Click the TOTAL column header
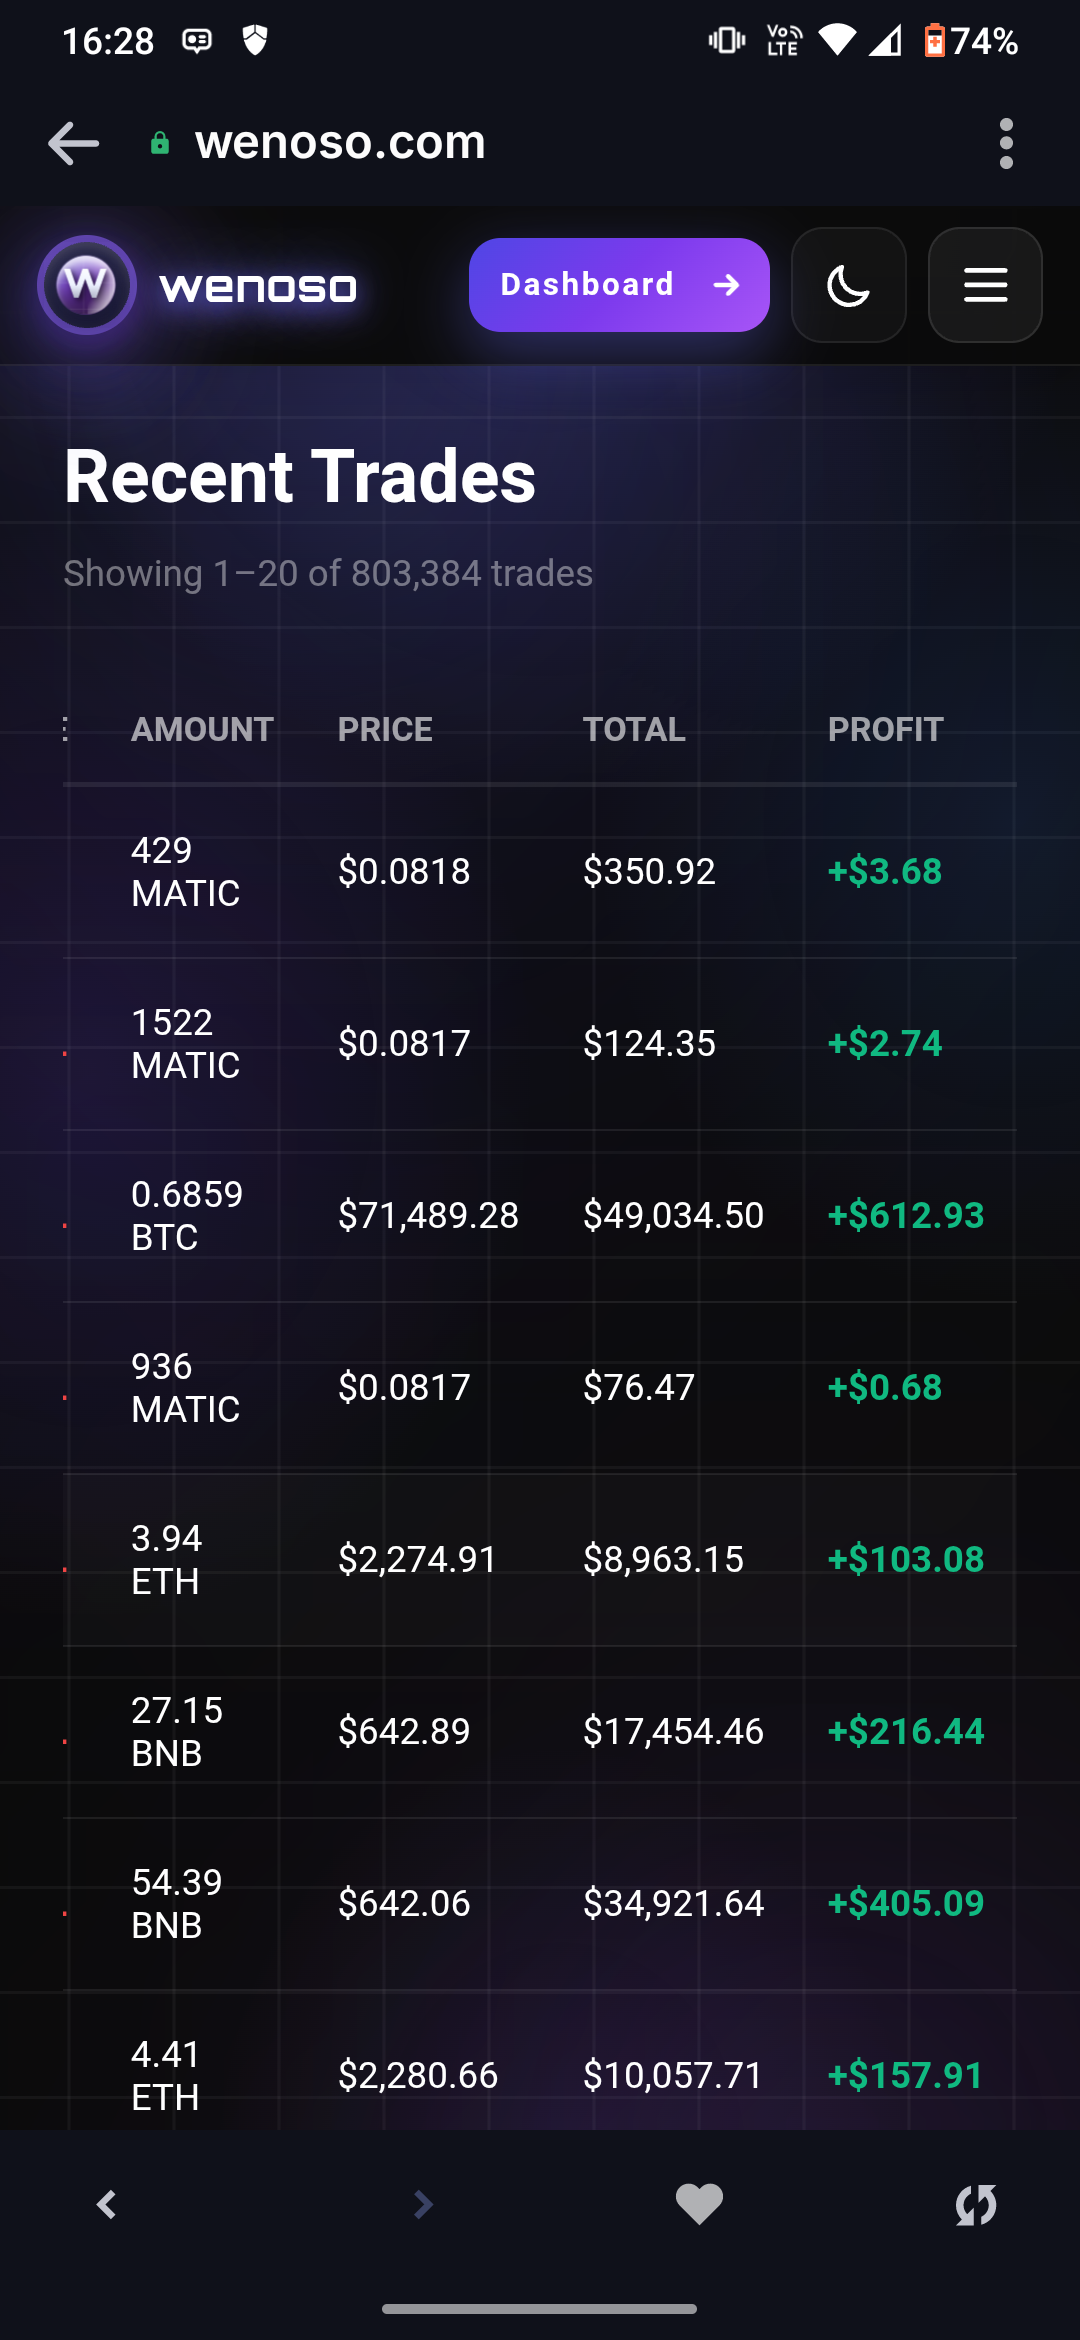Image resolution: width=1080 pixels, height=2340 pixels. point(634,730)
